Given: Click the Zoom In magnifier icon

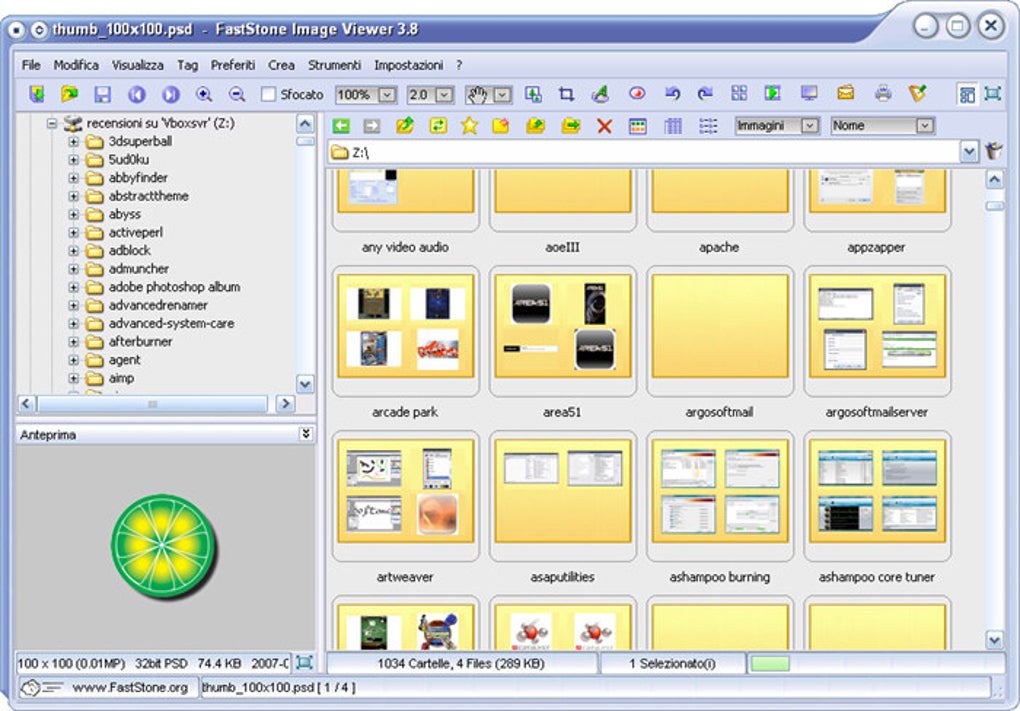Looking at the screenshot, I should [x=204, y=94].
